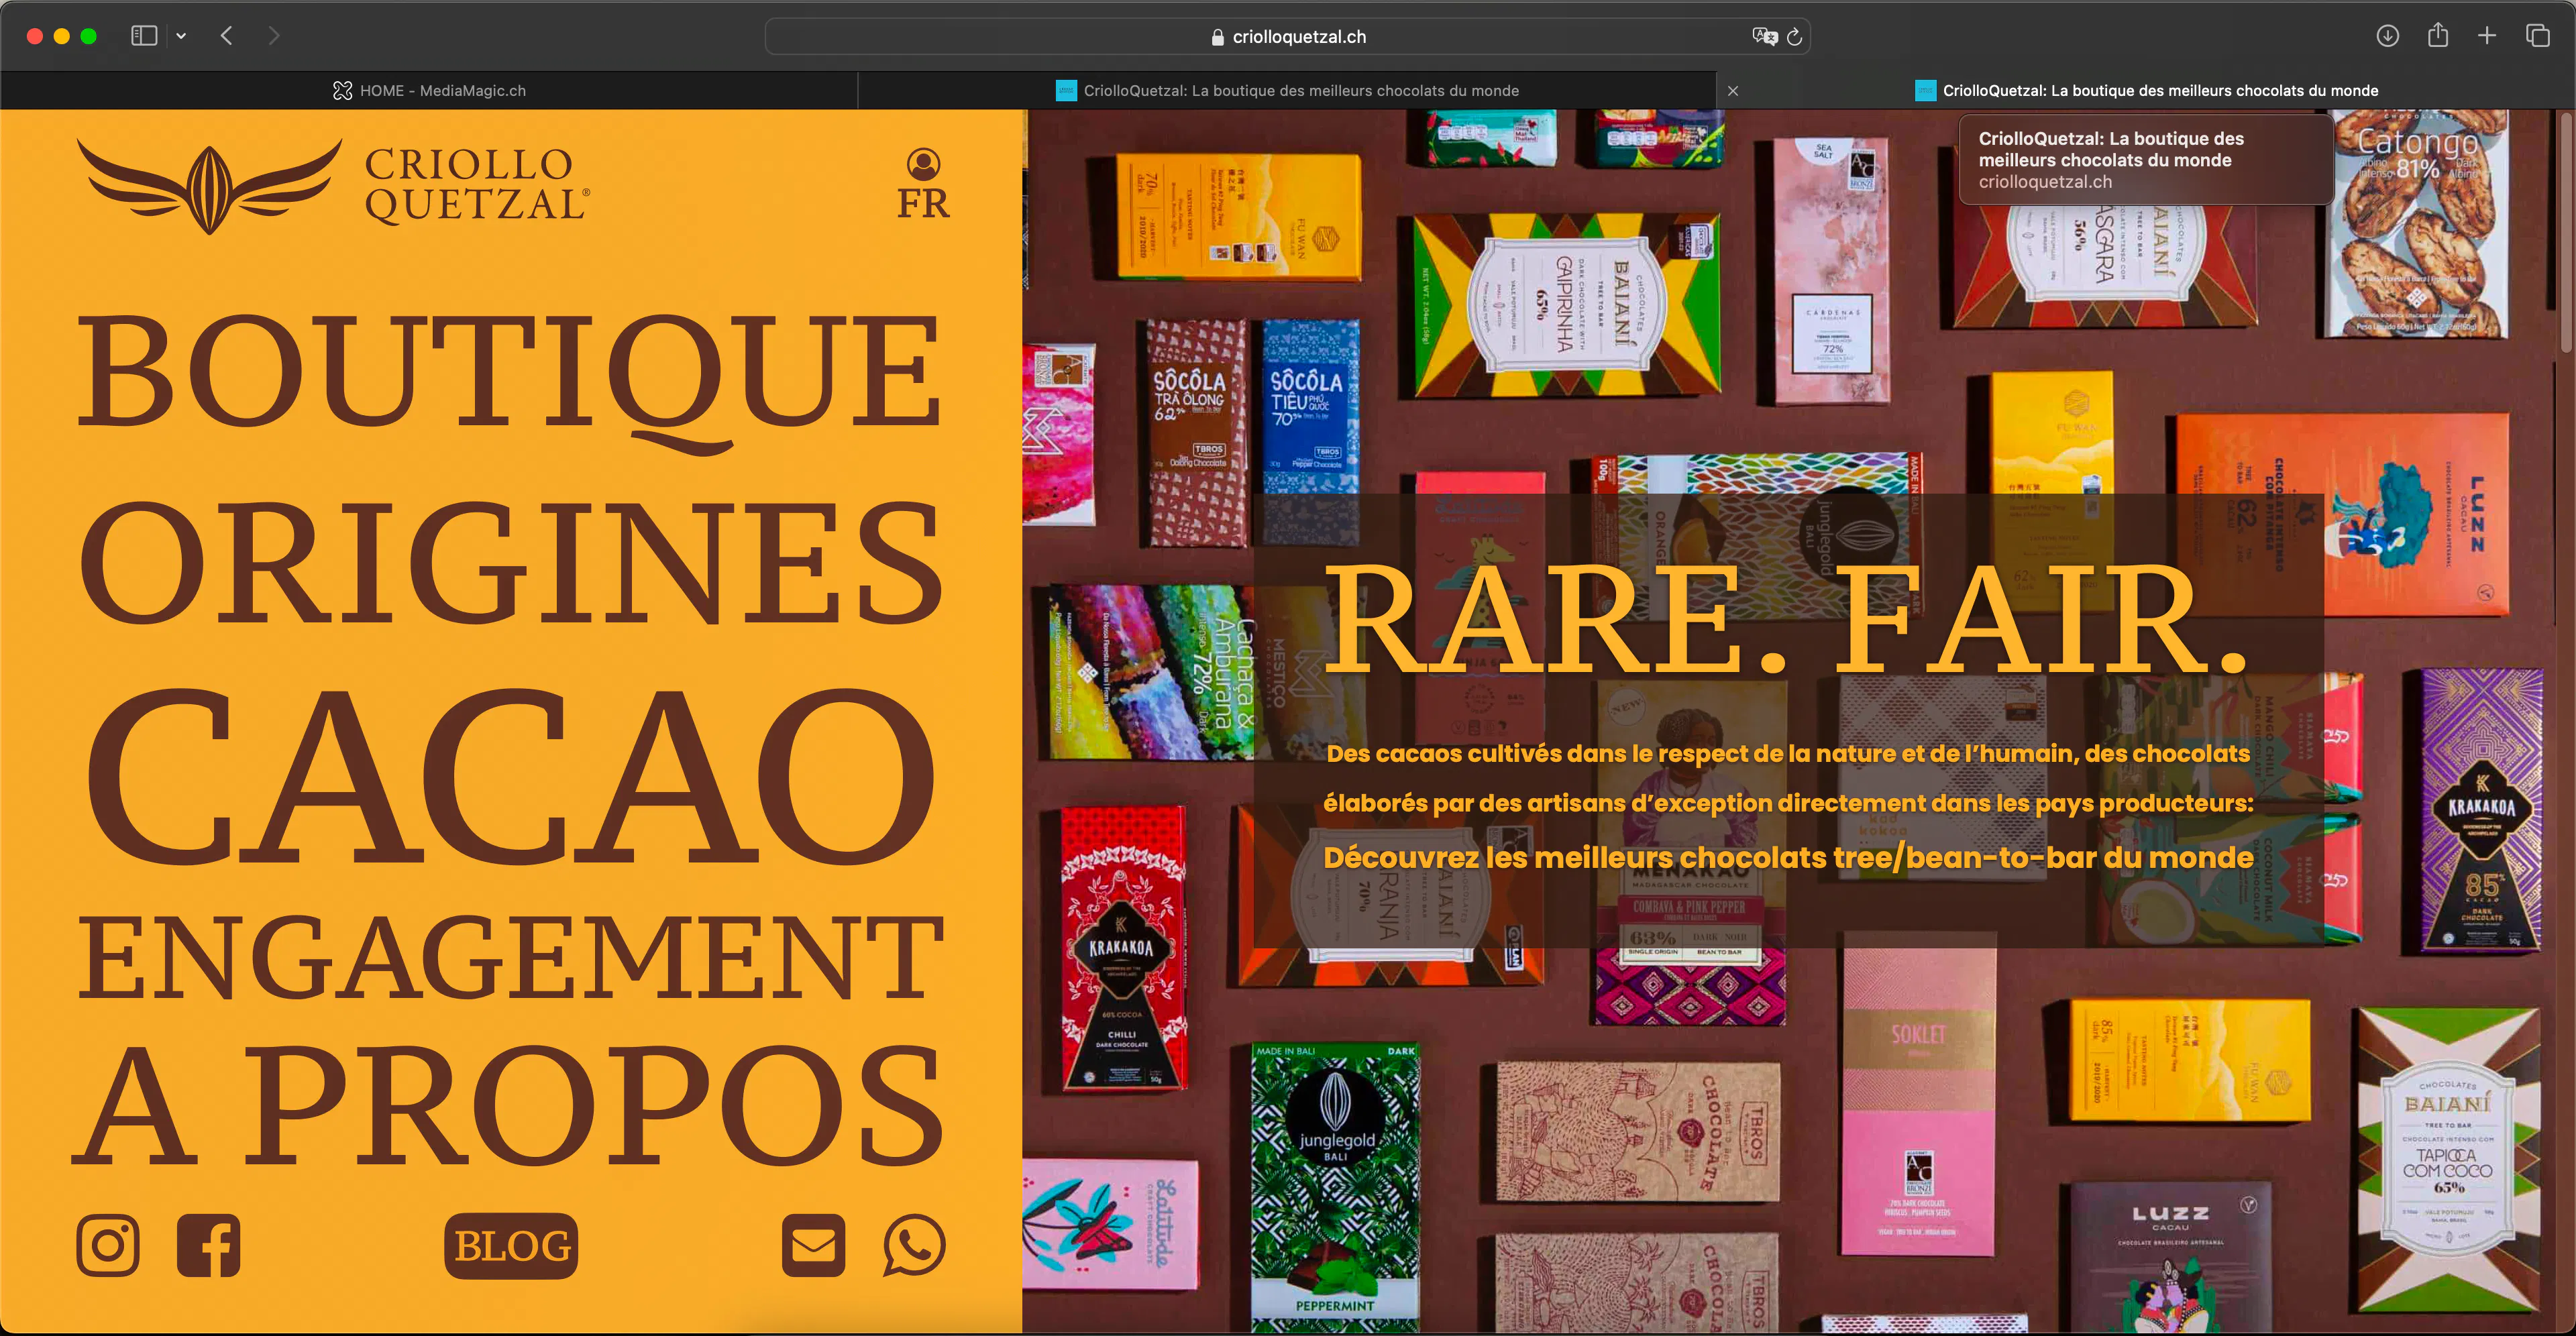Switch to HOME - MediaMagic.ch tab
Screen dimensions: 2576x1336
(x=429, y=90)
